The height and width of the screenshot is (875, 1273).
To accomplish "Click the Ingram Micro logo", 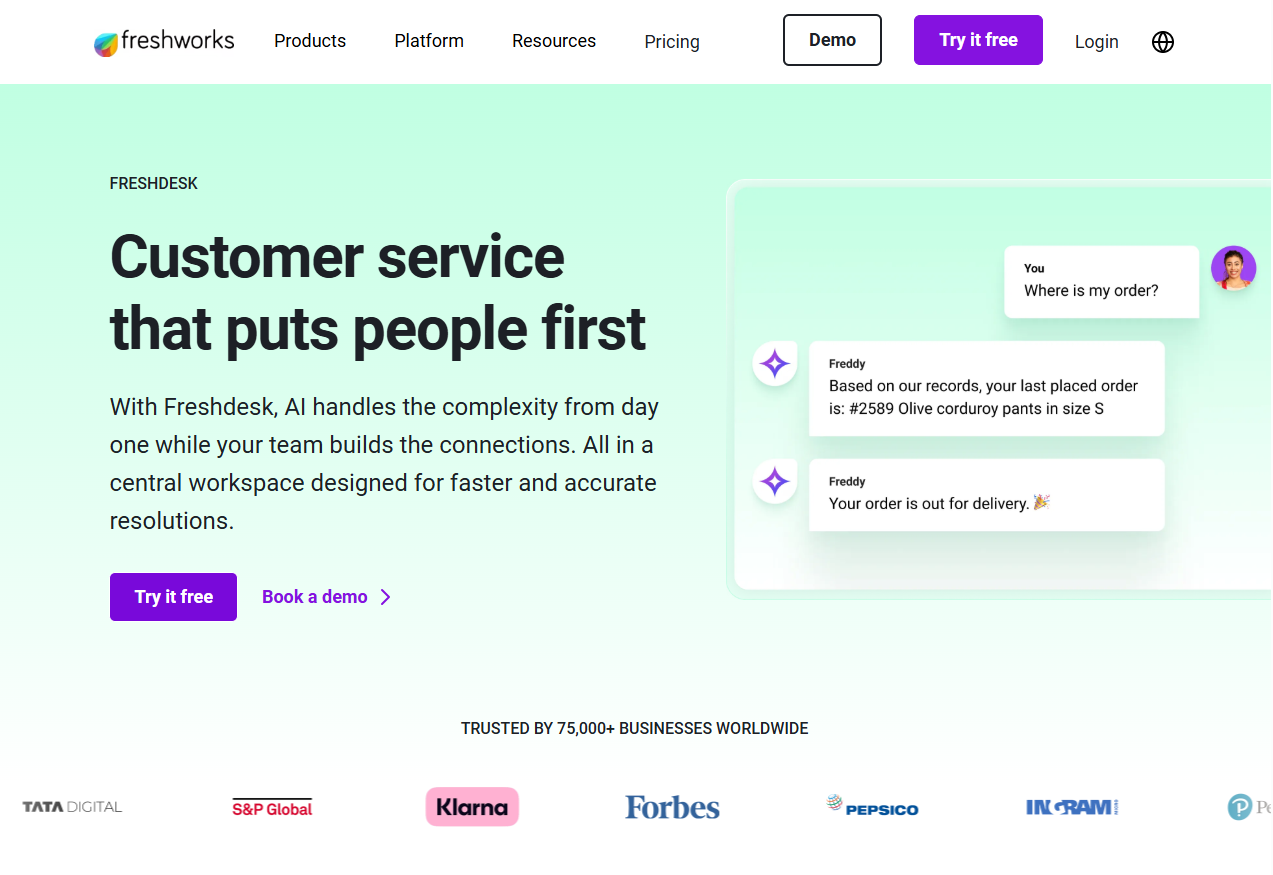I will [x=1072, y=807].
